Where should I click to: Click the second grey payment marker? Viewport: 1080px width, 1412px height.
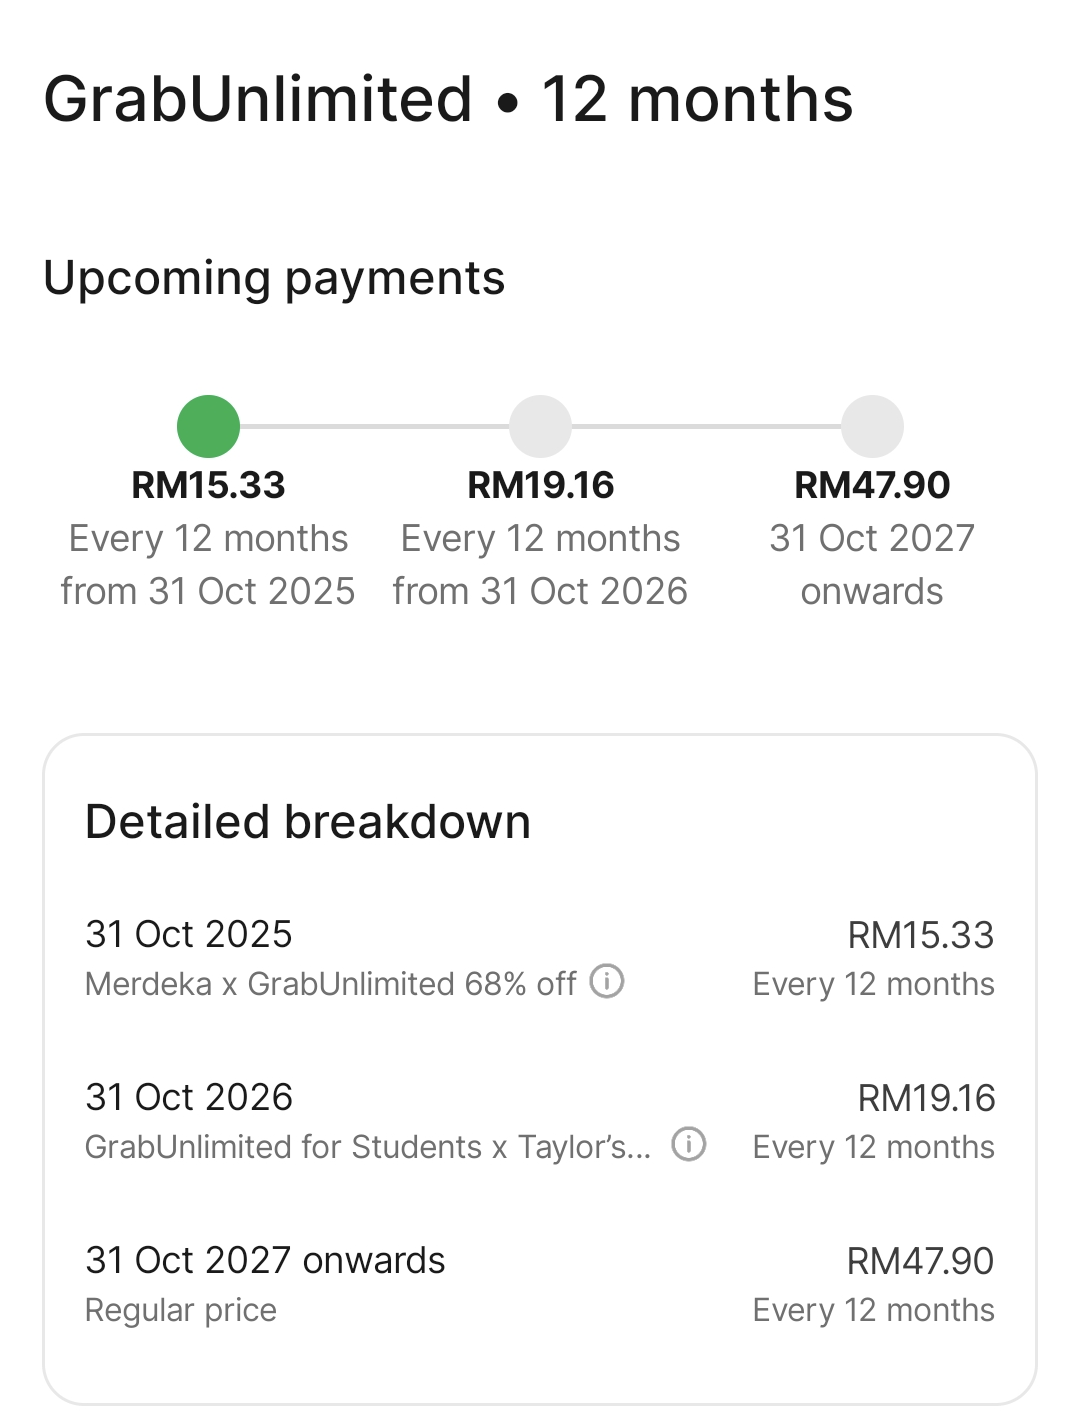pyautogui.click(x=540, y=426)
